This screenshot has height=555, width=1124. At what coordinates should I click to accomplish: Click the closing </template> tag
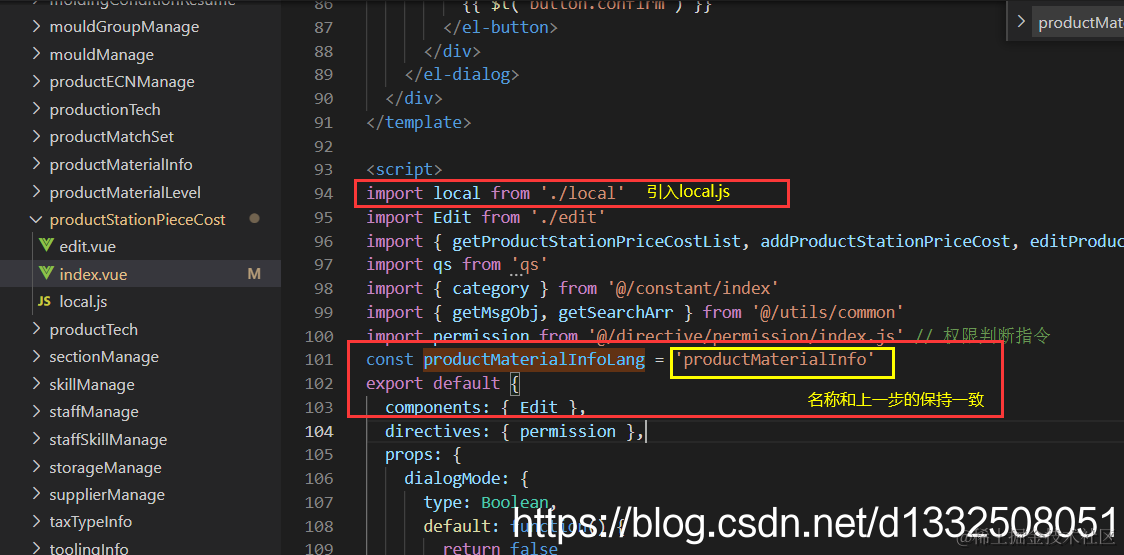(419, 122)
